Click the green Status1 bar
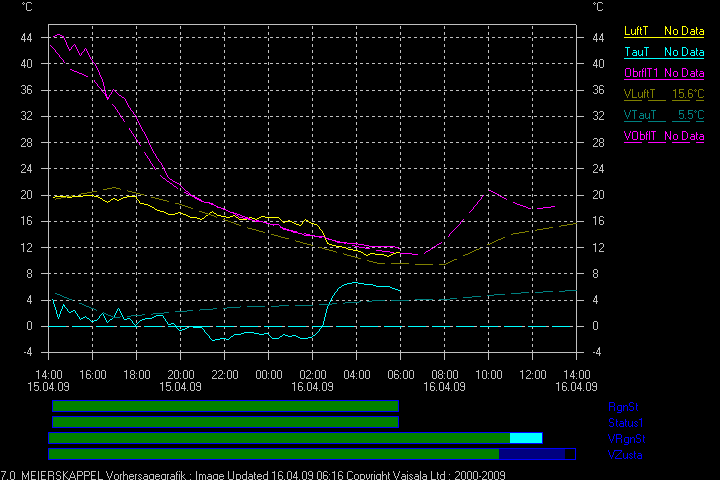The height and width of the screenshot is (480, 720). point(225,422)
